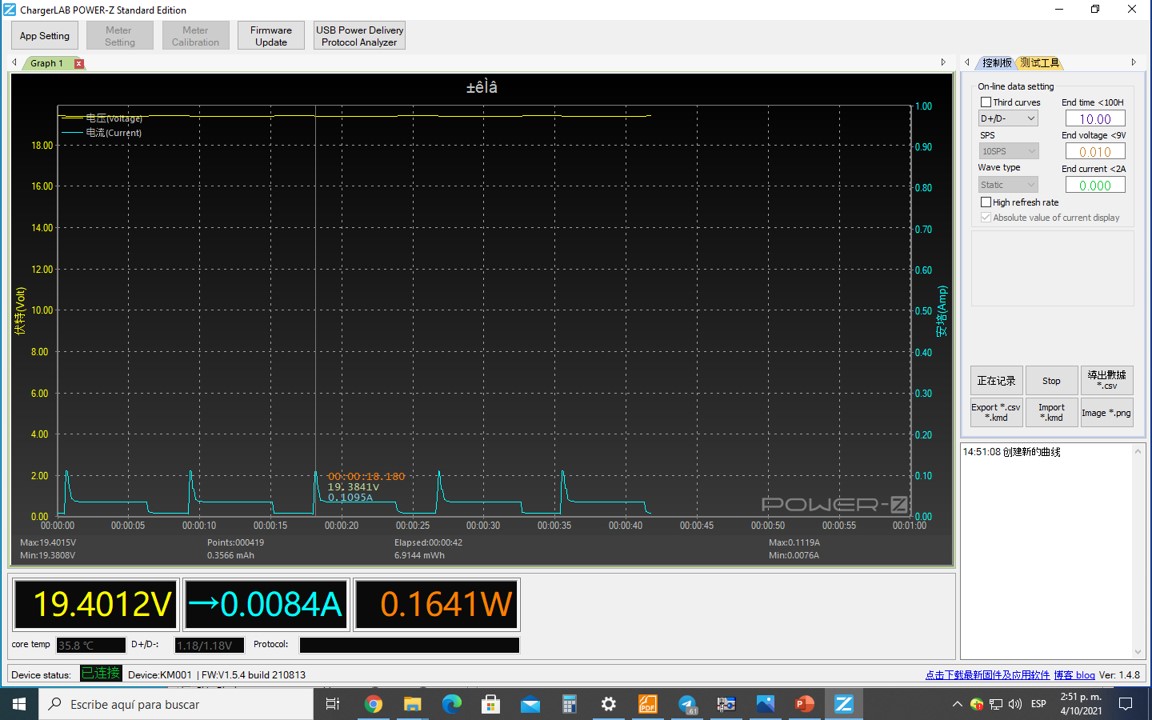The width and height of the screenshot is (1152, 720).
Task: Click the 19.4012V voltage readout
Action: click(x=96, y=604)
